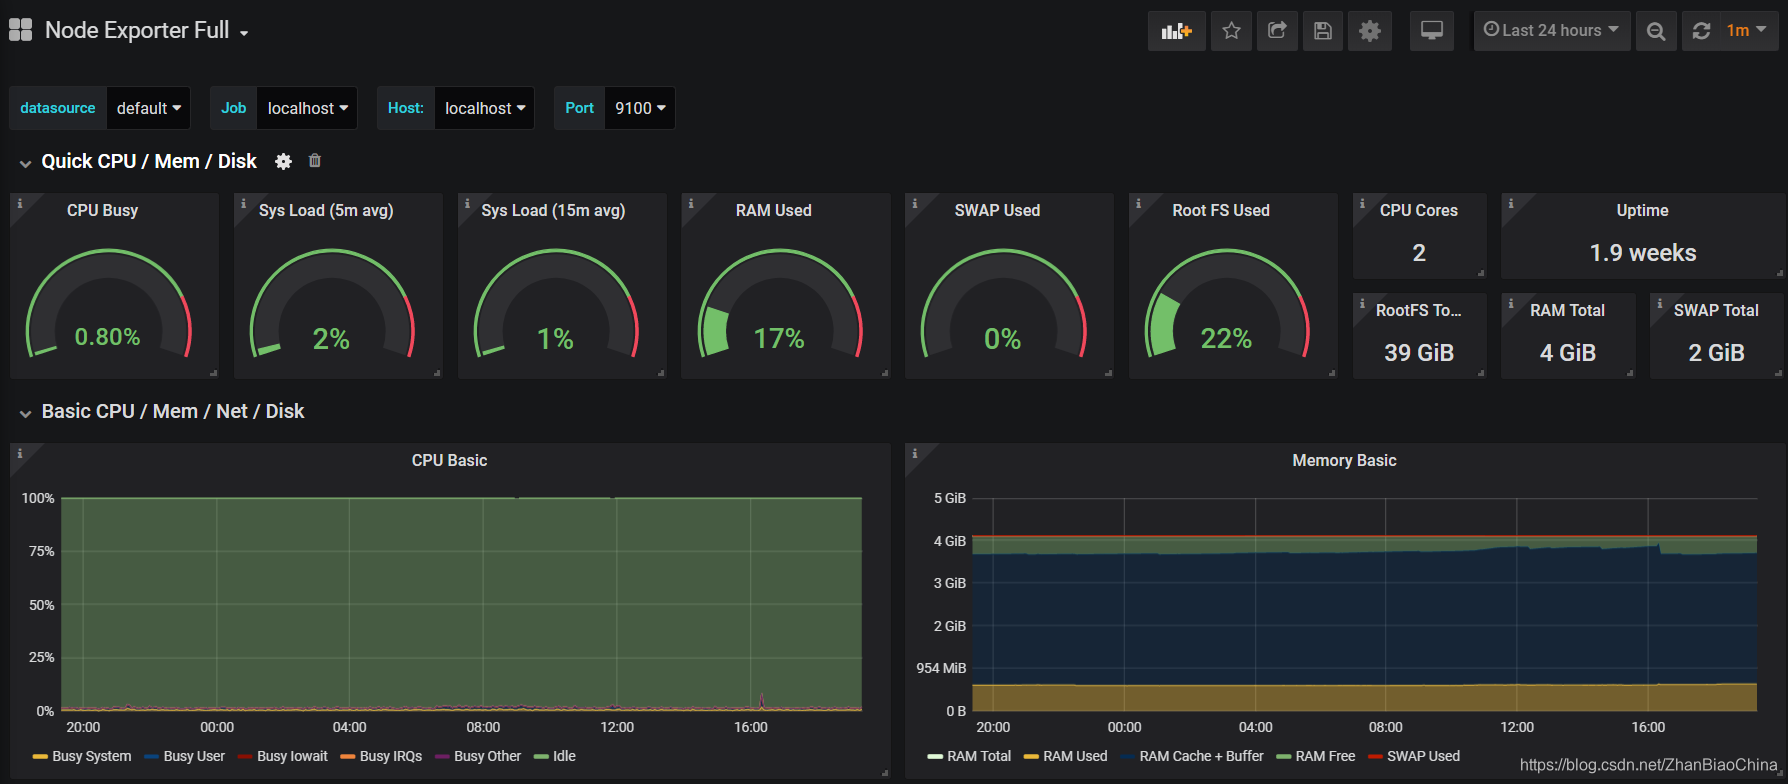Show info for Sys Load (5m avg) panel
1788x784 pixels.
pos(243,203)
